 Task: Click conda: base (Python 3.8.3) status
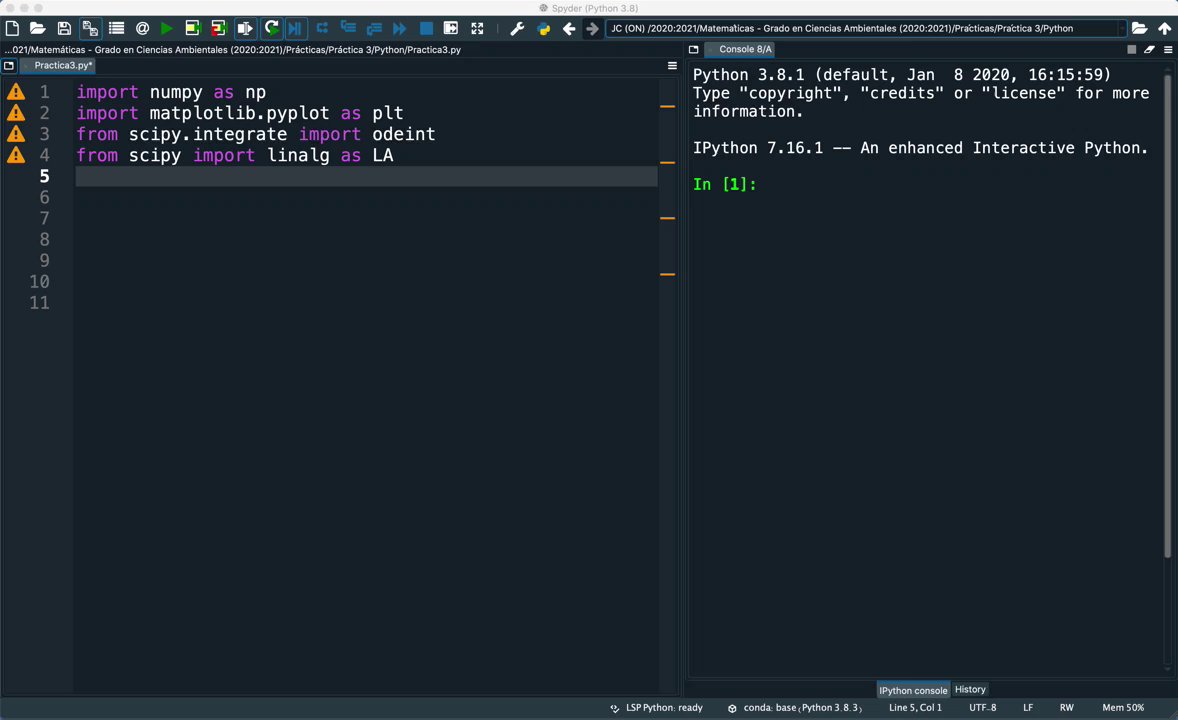[795, 708]
